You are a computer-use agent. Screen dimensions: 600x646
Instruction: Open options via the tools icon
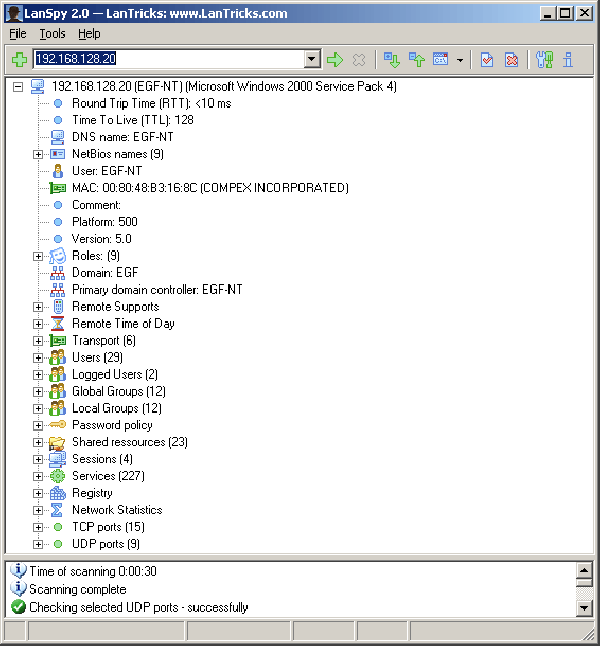(x=544, y=60)
